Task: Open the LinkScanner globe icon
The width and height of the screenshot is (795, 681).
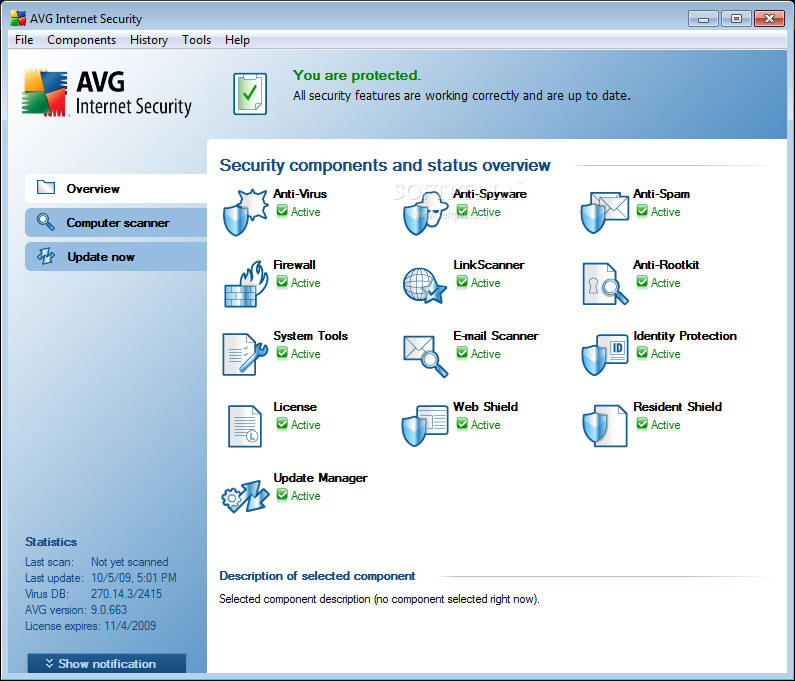Action: (424, 285)
